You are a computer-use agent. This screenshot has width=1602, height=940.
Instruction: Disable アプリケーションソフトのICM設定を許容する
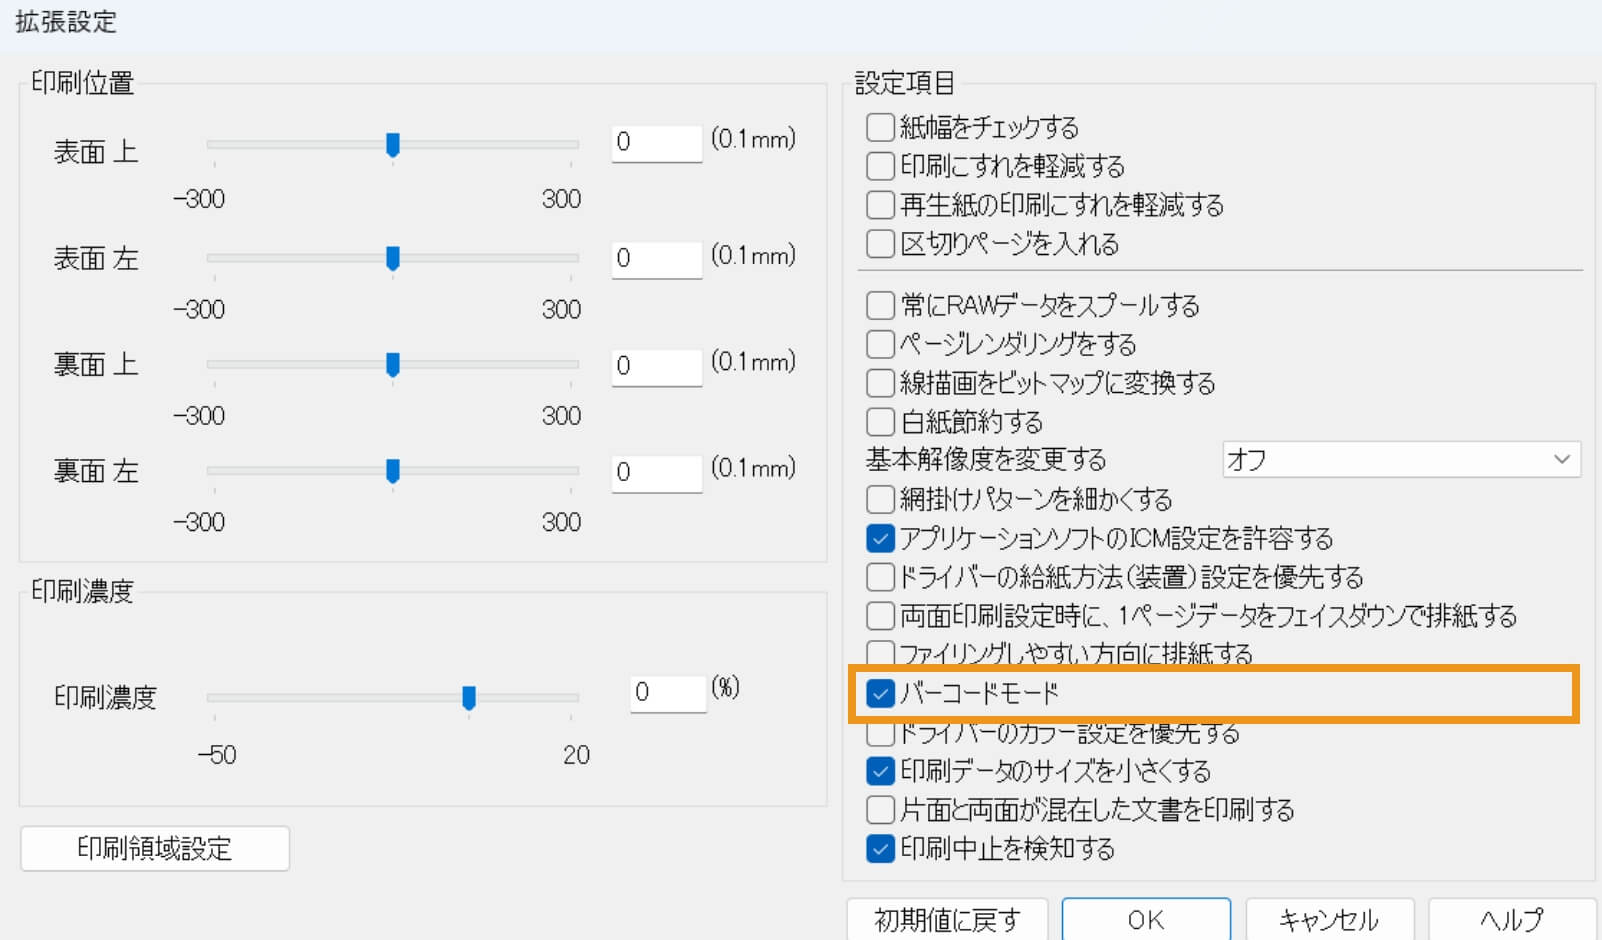click(x=879, y=538)
